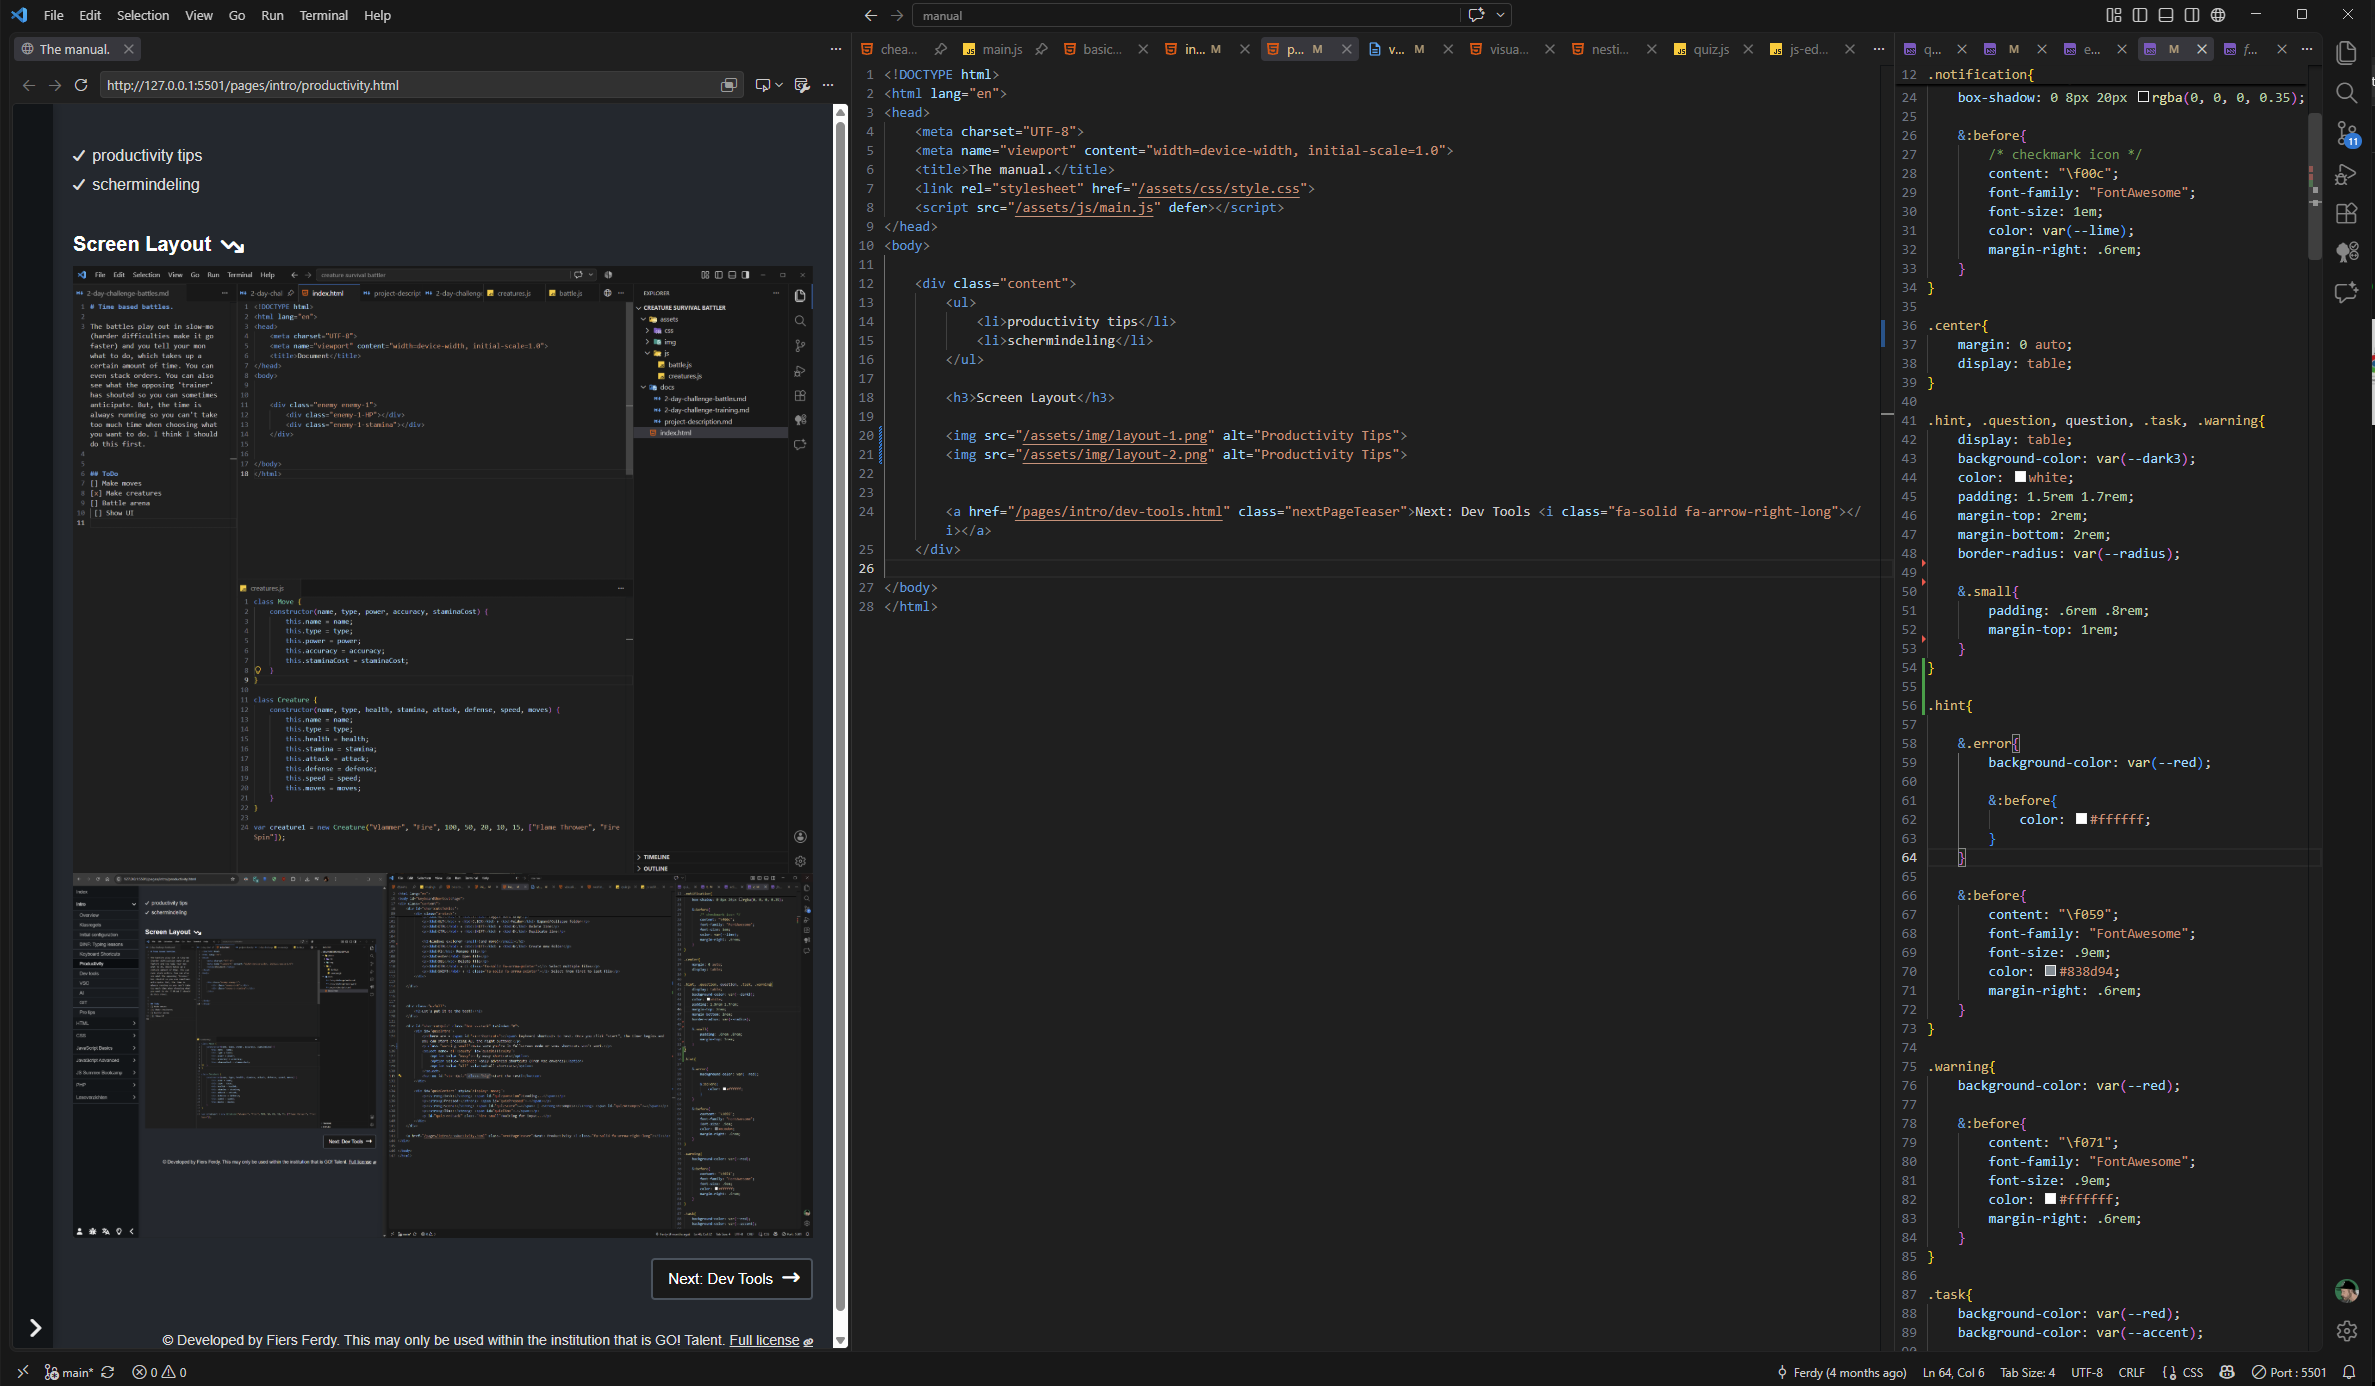The height and width of the screenshot is (1386, 2375).
Task: Go back in the browser preview
Action: 29,85
